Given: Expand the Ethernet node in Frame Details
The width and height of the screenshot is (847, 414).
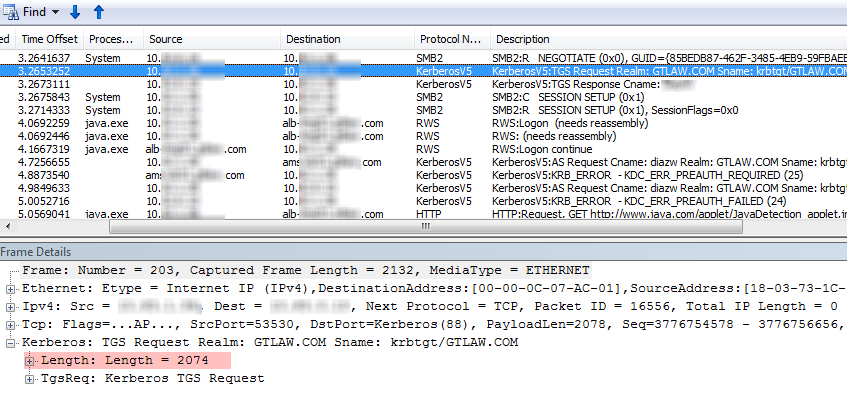Looking at the screenshot, I should pos(10,288).
